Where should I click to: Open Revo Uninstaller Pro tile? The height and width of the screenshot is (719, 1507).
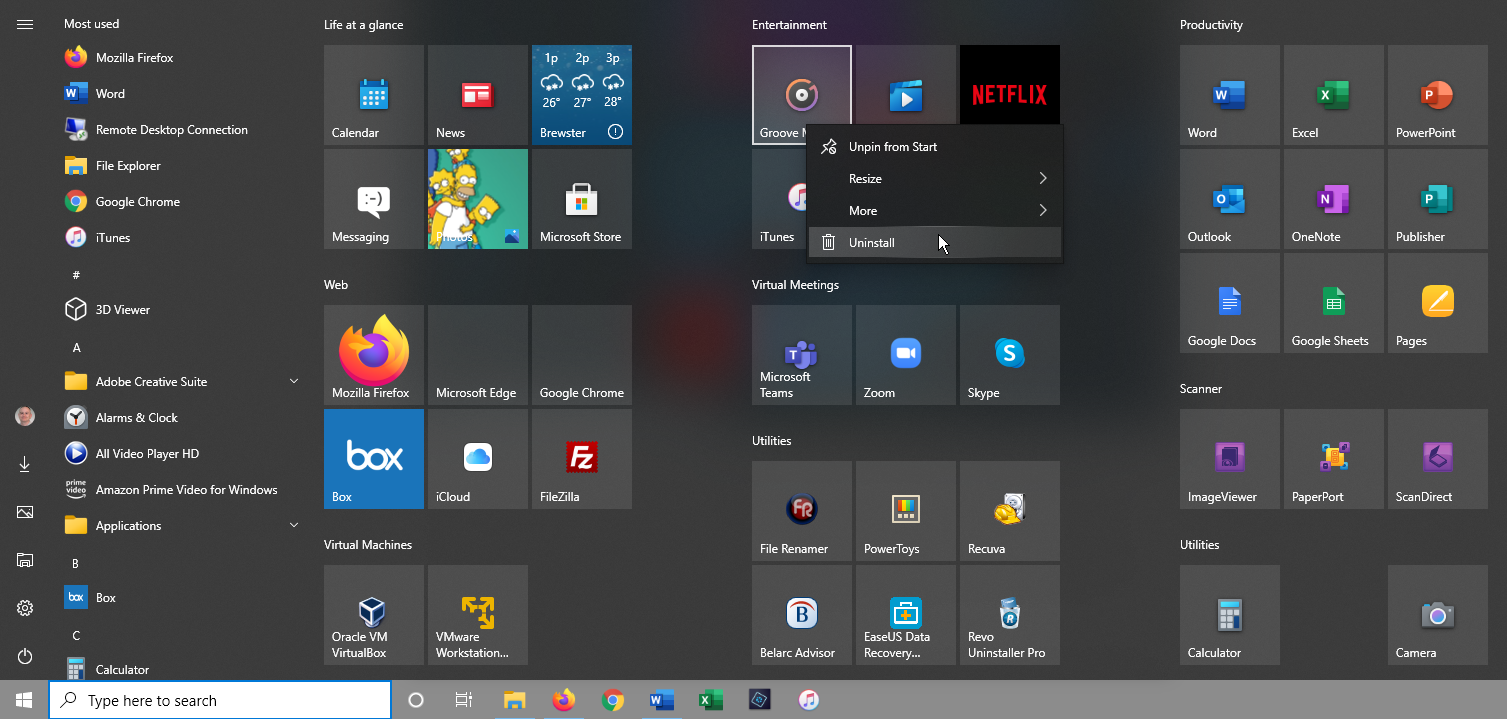click(1010, 615)
